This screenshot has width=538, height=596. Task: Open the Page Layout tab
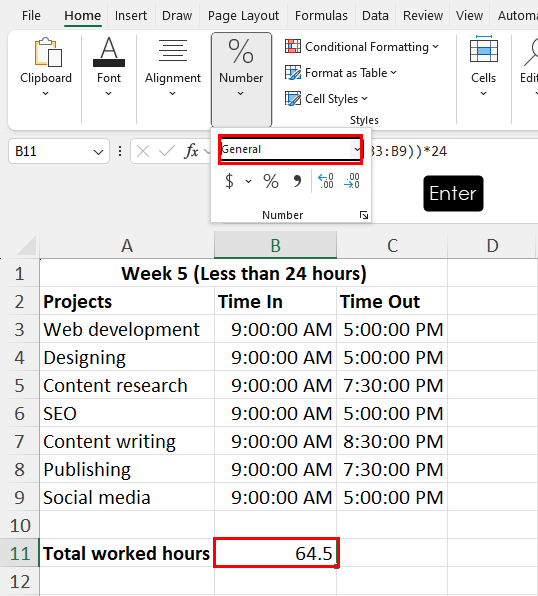243,16
